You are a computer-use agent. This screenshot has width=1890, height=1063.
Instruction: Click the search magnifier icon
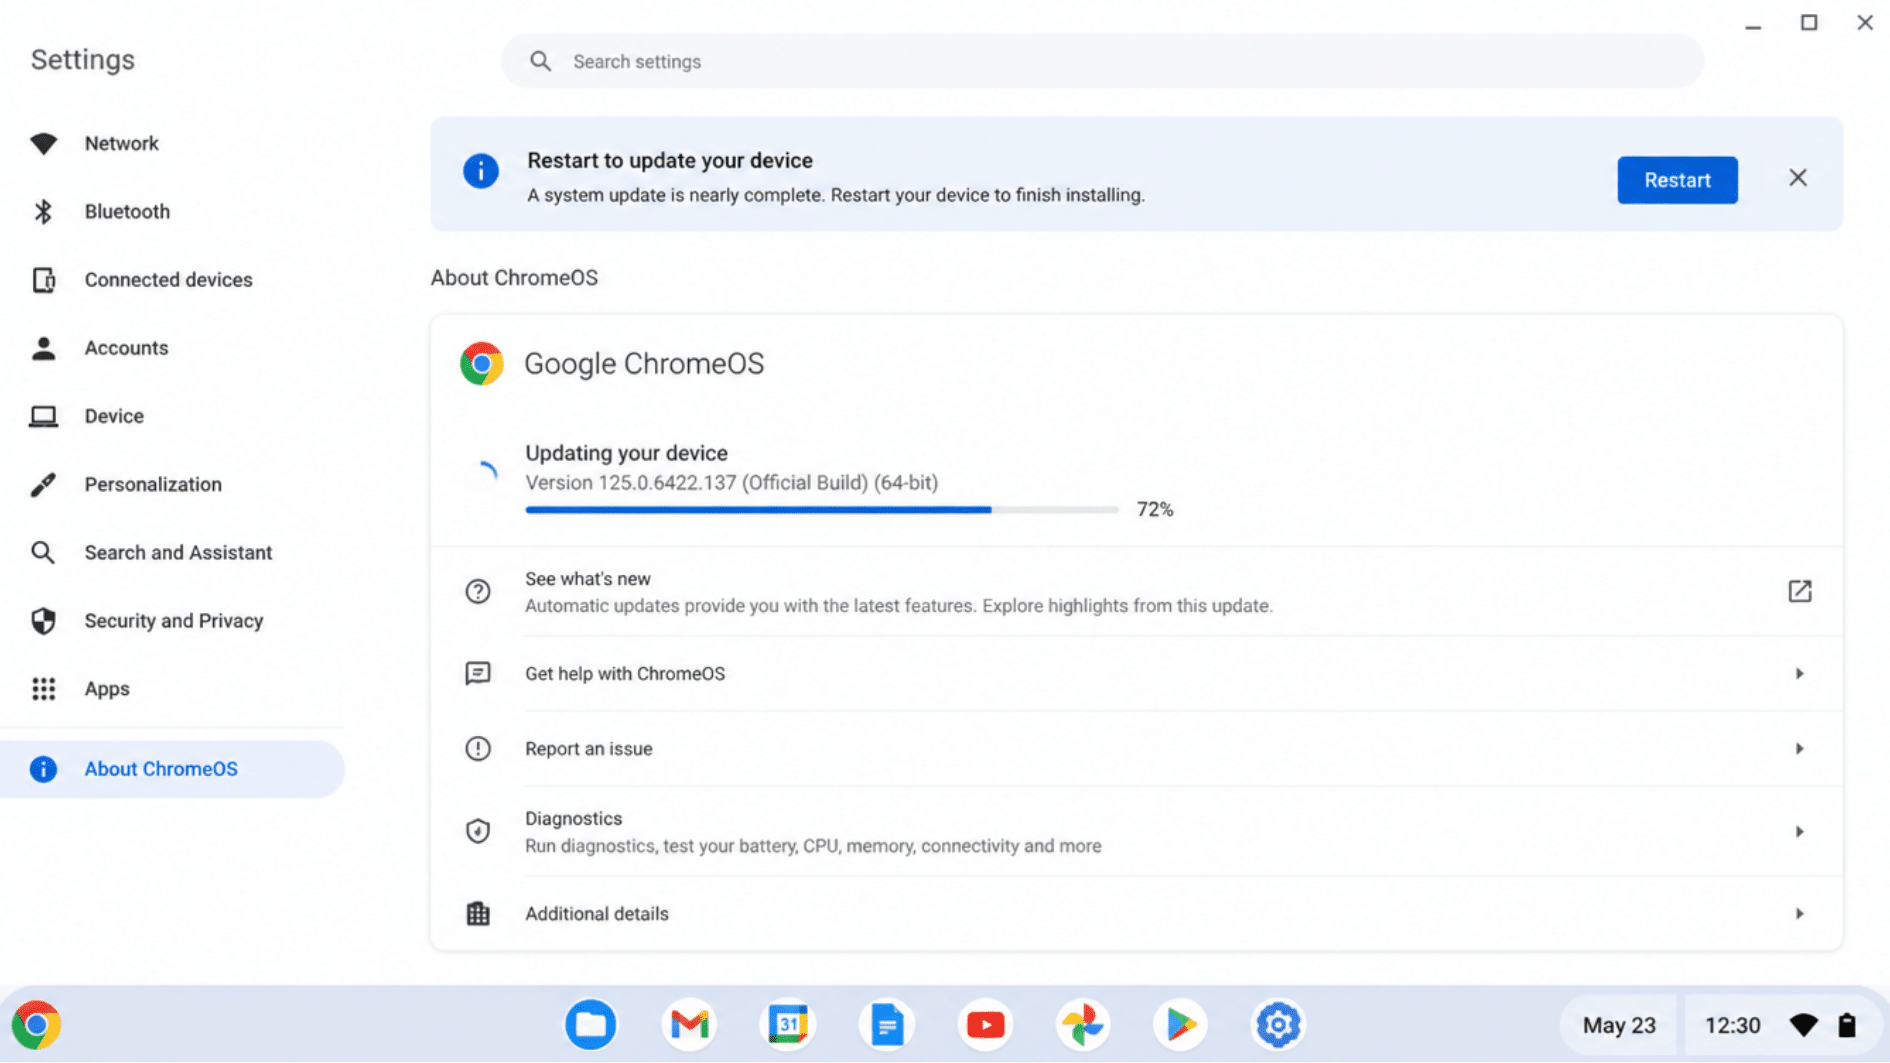(540, 61)
